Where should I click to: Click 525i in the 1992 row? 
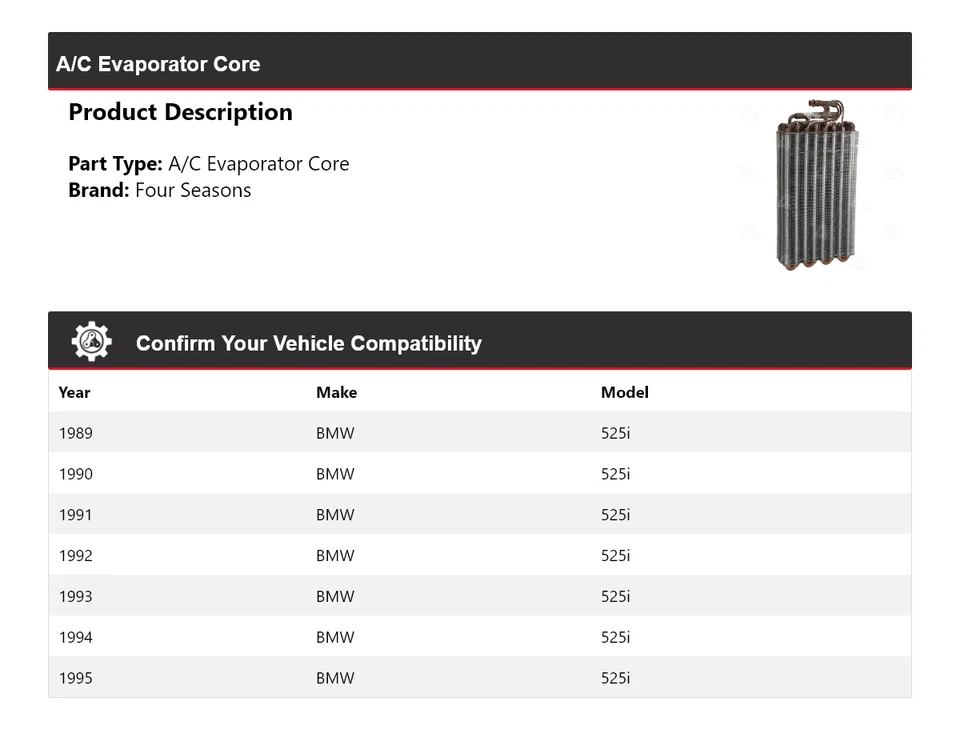(x=615, y=556)
